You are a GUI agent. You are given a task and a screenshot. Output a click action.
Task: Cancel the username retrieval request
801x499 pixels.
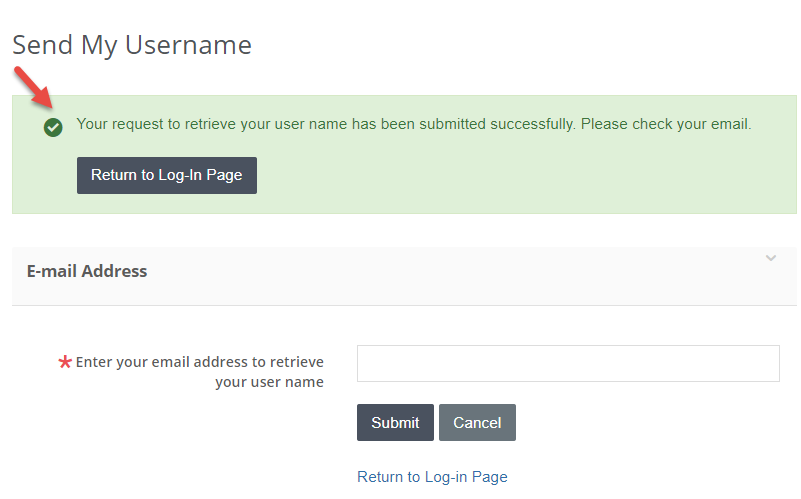[477, 422]
